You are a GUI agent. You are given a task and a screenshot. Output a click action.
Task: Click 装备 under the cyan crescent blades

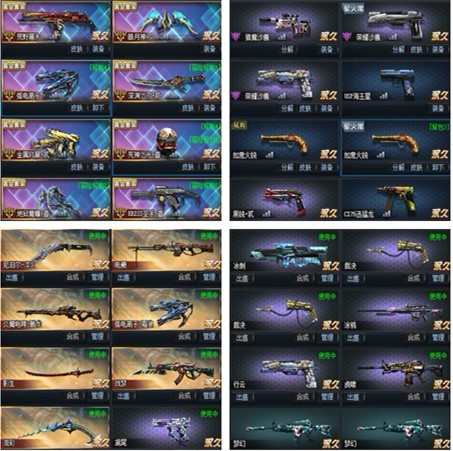(210, 49)
